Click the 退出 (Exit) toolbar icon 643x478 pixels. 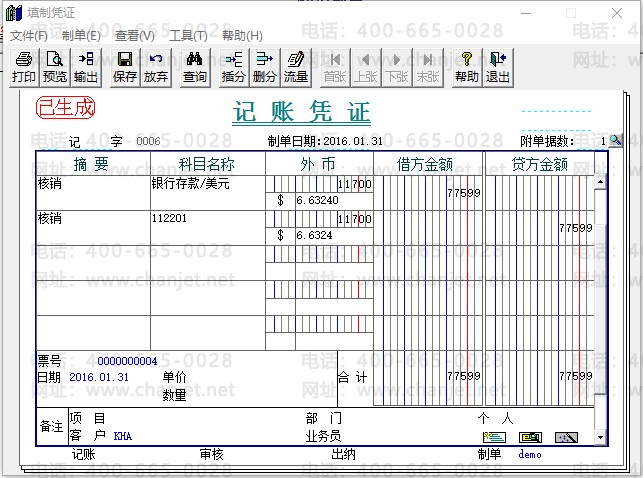click(497, 67)
